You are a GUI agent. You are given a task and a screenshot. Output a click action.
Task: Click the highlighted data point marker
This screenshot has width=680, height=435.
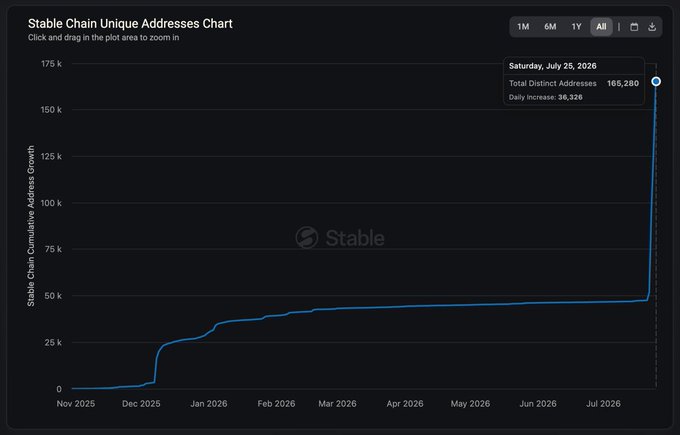[x=656, y=81]
